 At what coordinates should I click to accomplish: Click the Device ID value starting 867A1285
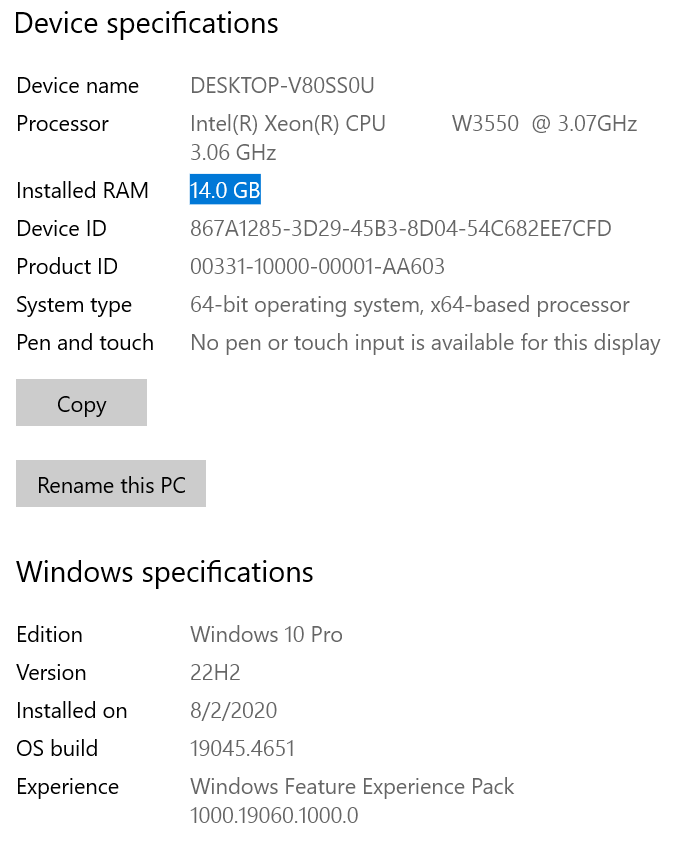[400, 229]
